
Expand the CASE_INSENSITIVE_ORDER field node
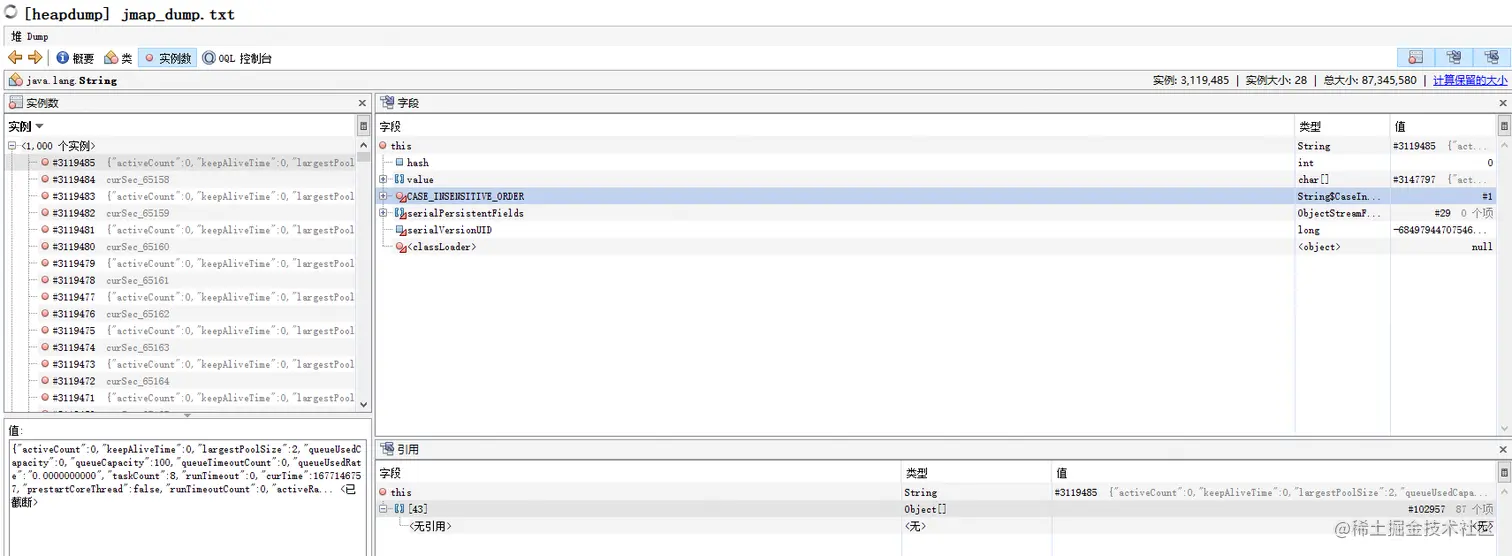[383, 196]
